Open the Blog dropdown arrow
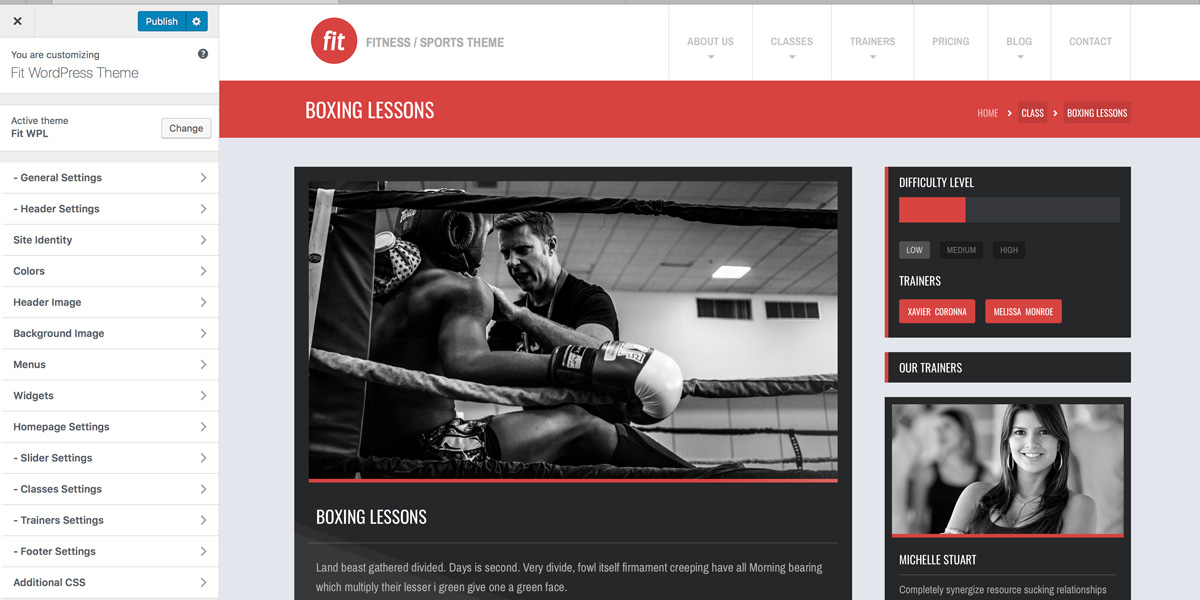The width and height of the screenshot is (1200, 600). [1019, 58]
